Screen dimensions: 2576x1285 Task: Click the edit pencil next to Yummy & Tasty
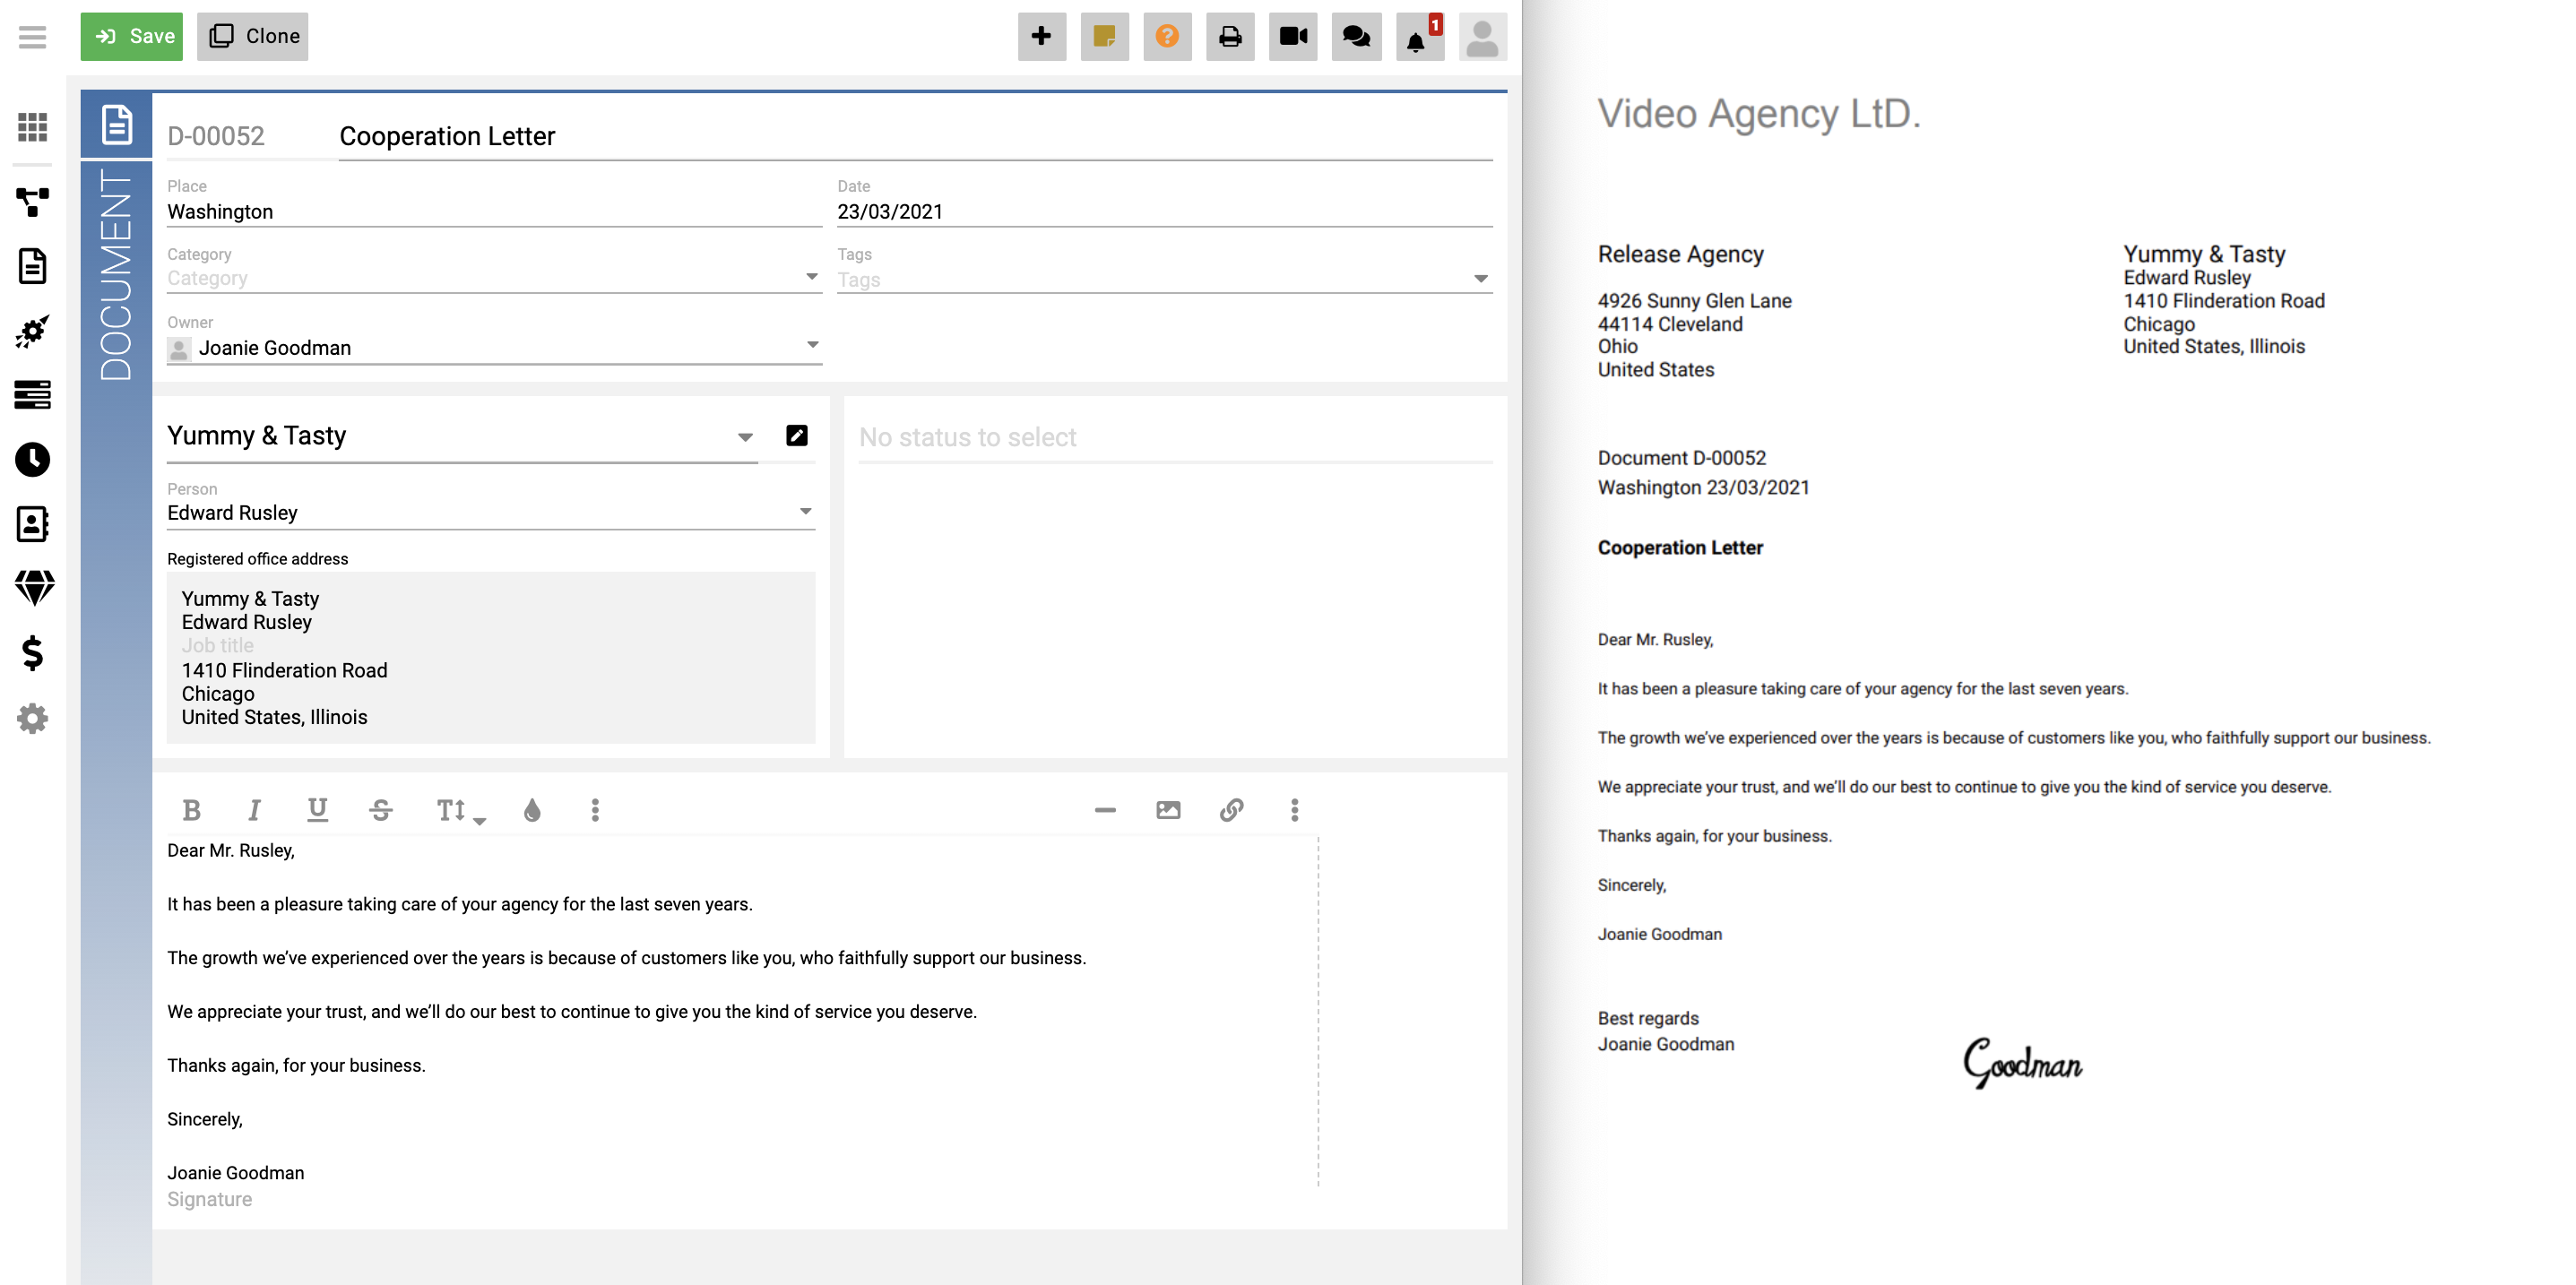[x=796, y=435]
